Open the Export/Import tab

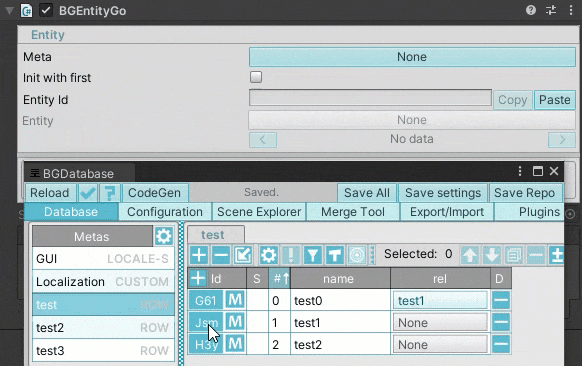pyautogui.click(x=447, y=212)
